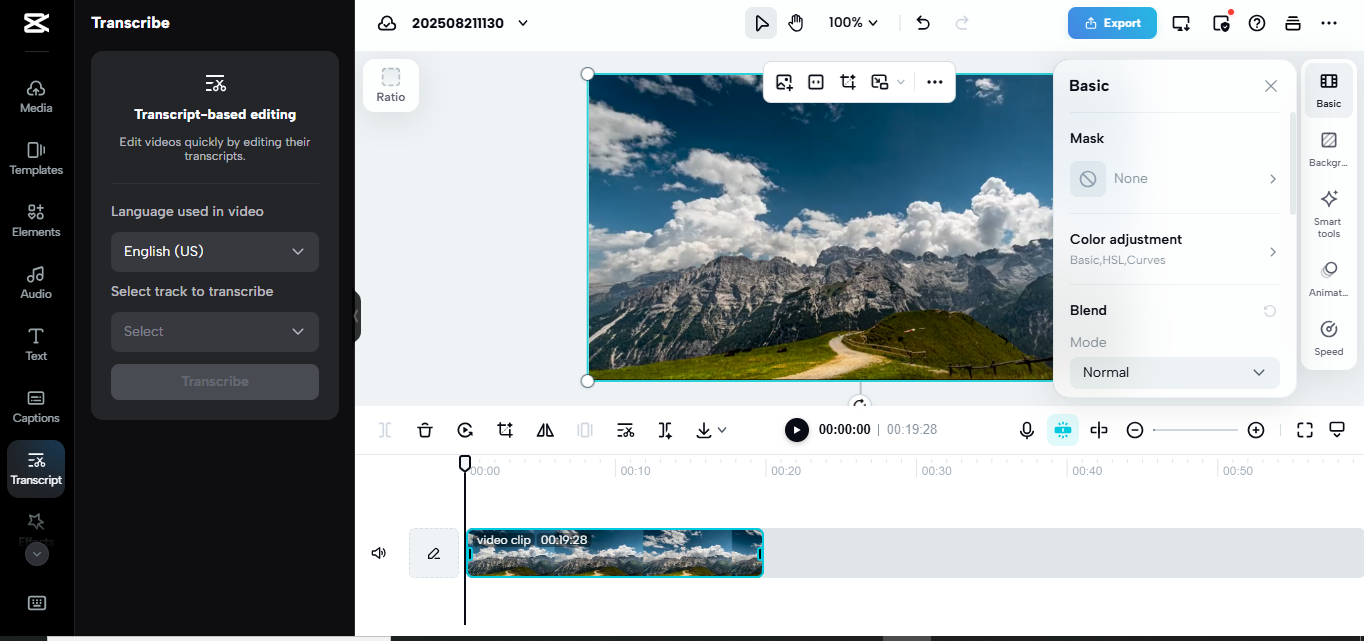Open the Speed tab on the right panel

(x=1328, y=338)
